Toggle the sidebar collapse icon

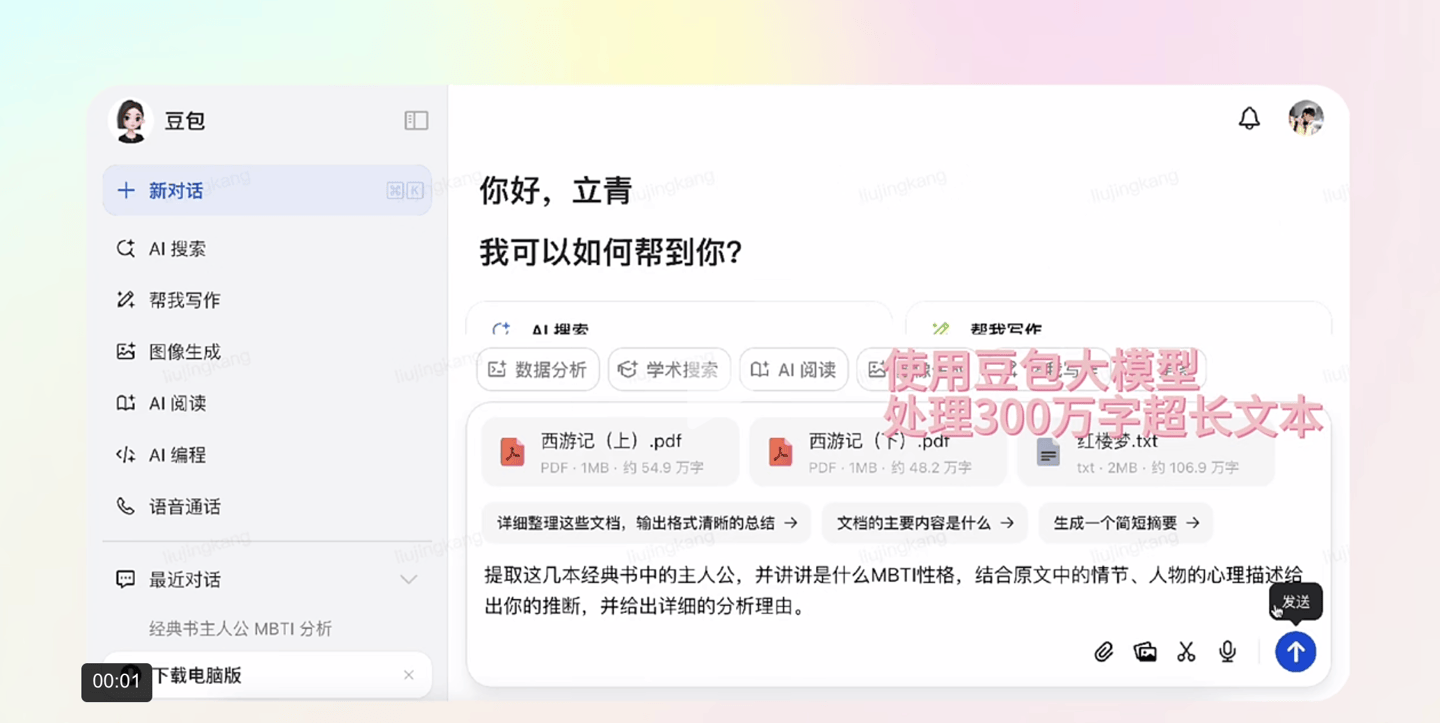tap(416, 120)
